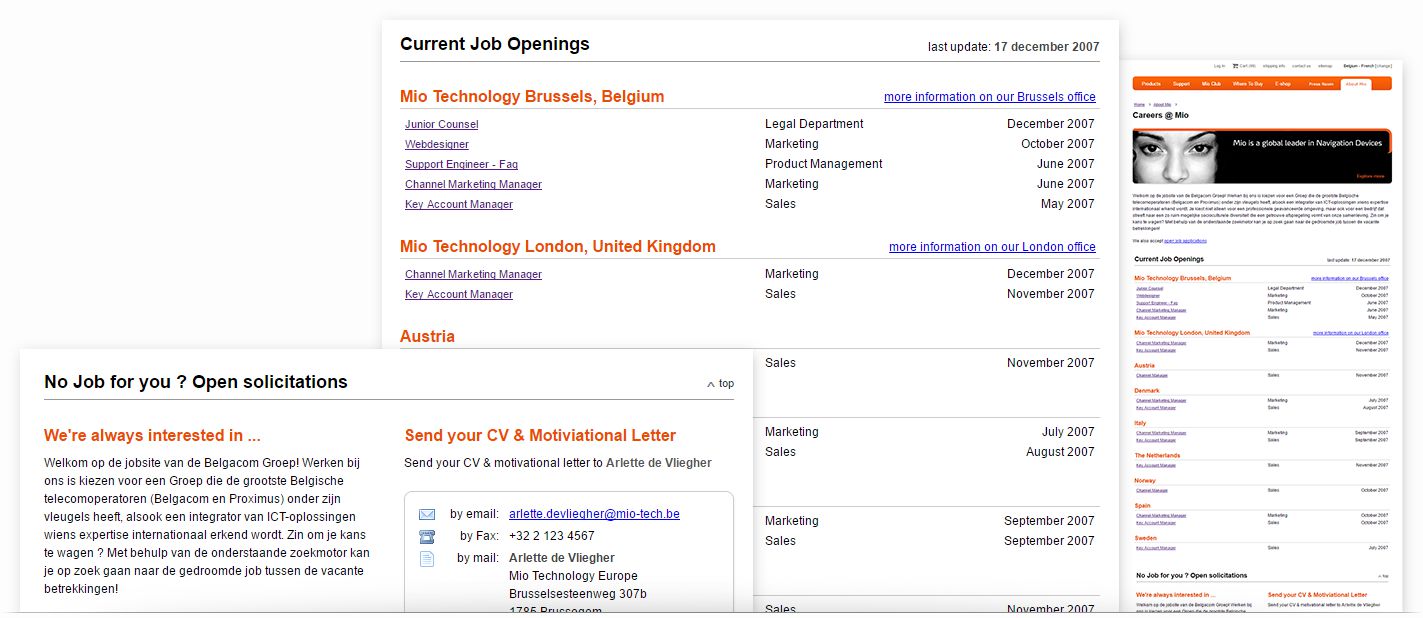Click the envelope icon beside by email

427,514
